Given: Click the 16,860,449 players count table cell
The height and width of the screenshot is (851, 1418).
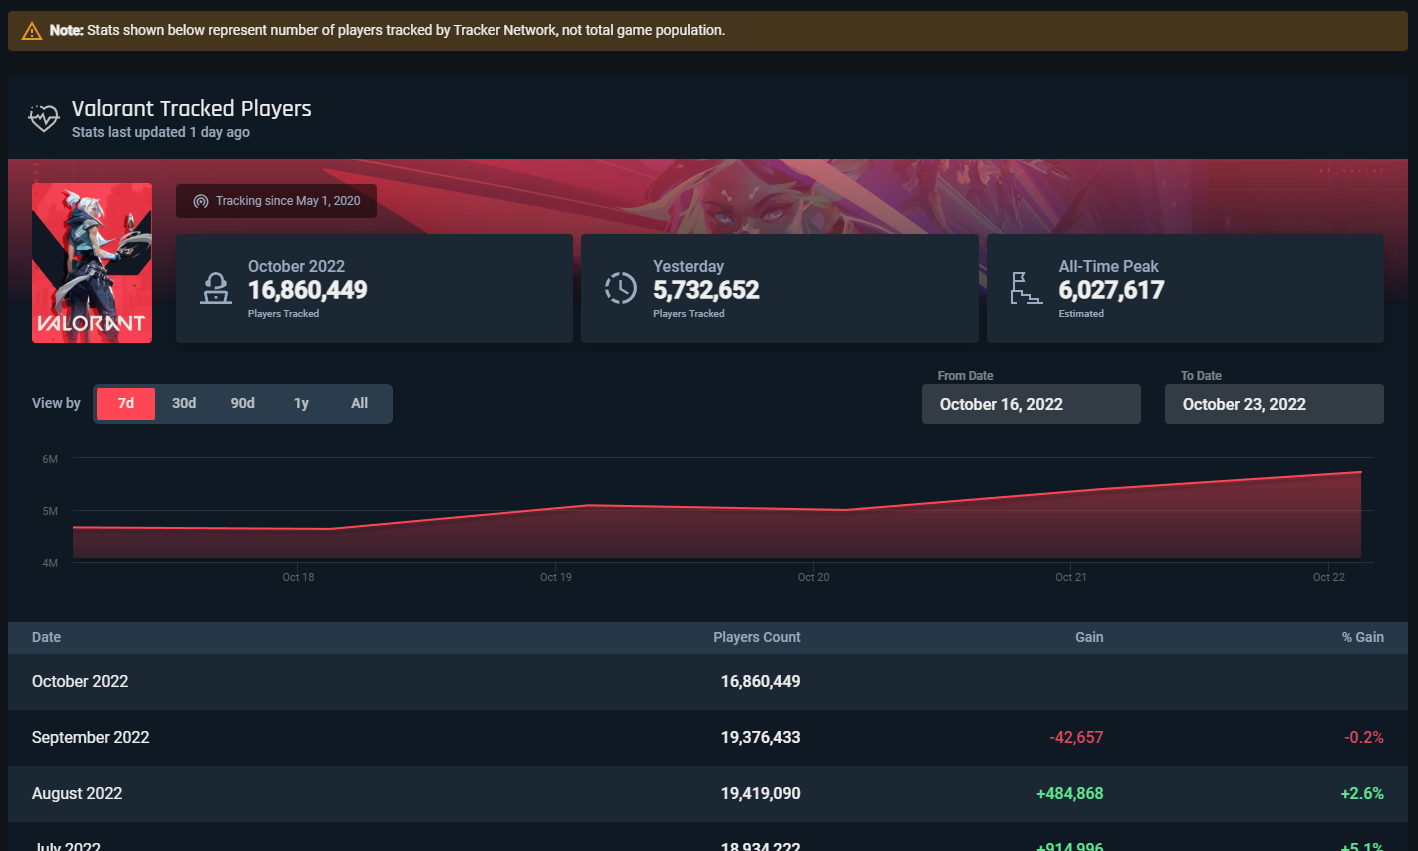Looking at the screenshot, I should click(x=760, y=681).
